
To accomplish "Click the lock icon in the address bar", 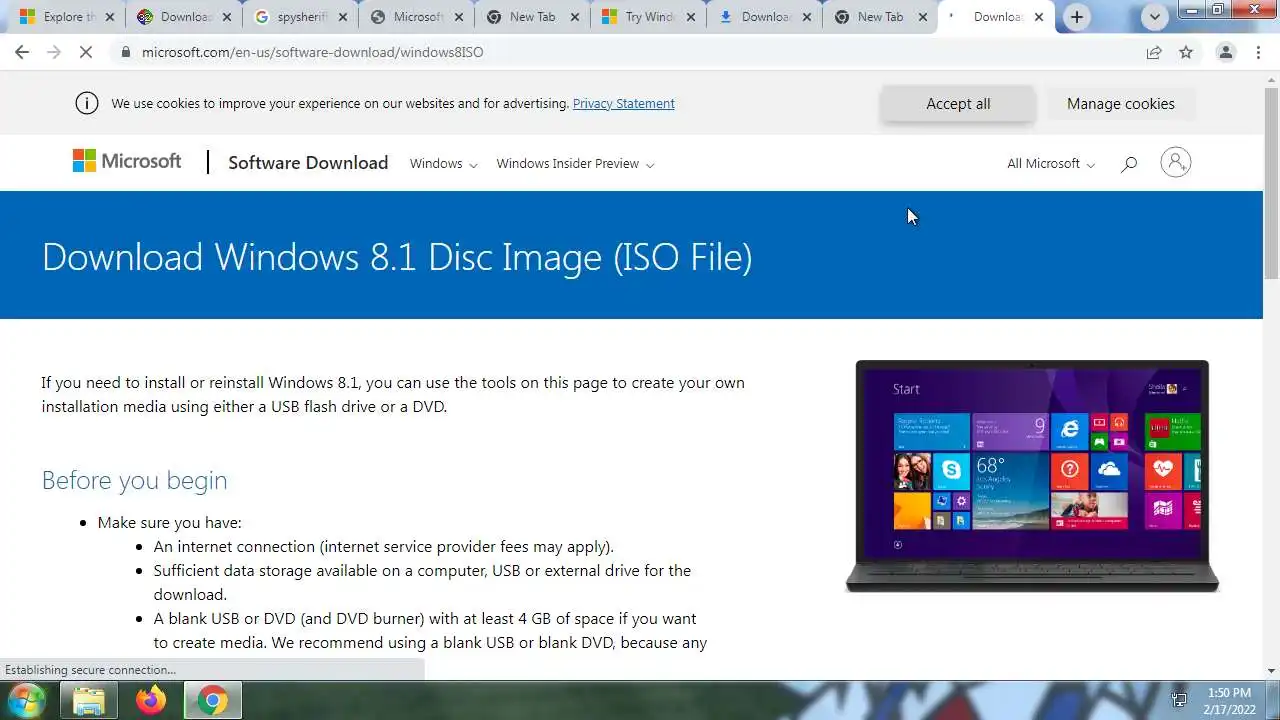I will coord(126,52).
